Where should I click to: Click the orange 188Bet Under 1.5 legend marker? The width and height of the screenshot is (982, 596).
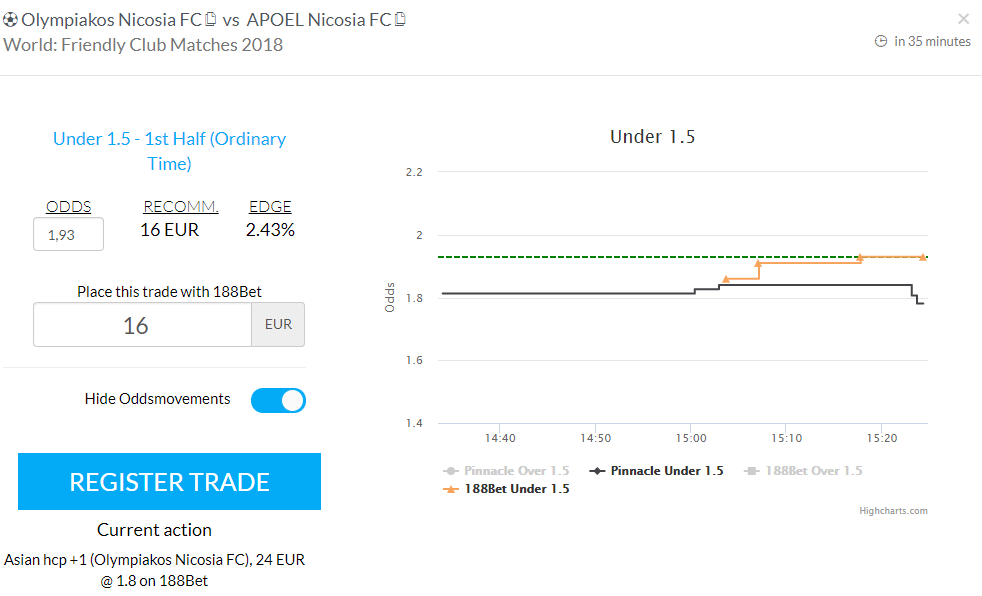450,489
